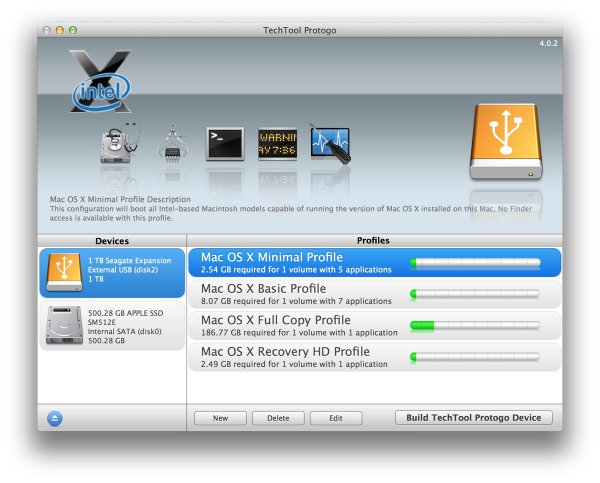Select Mac OS X Full Copy Profile
The height and width of the screenshot is (483, 600).
tap(375, 325)
